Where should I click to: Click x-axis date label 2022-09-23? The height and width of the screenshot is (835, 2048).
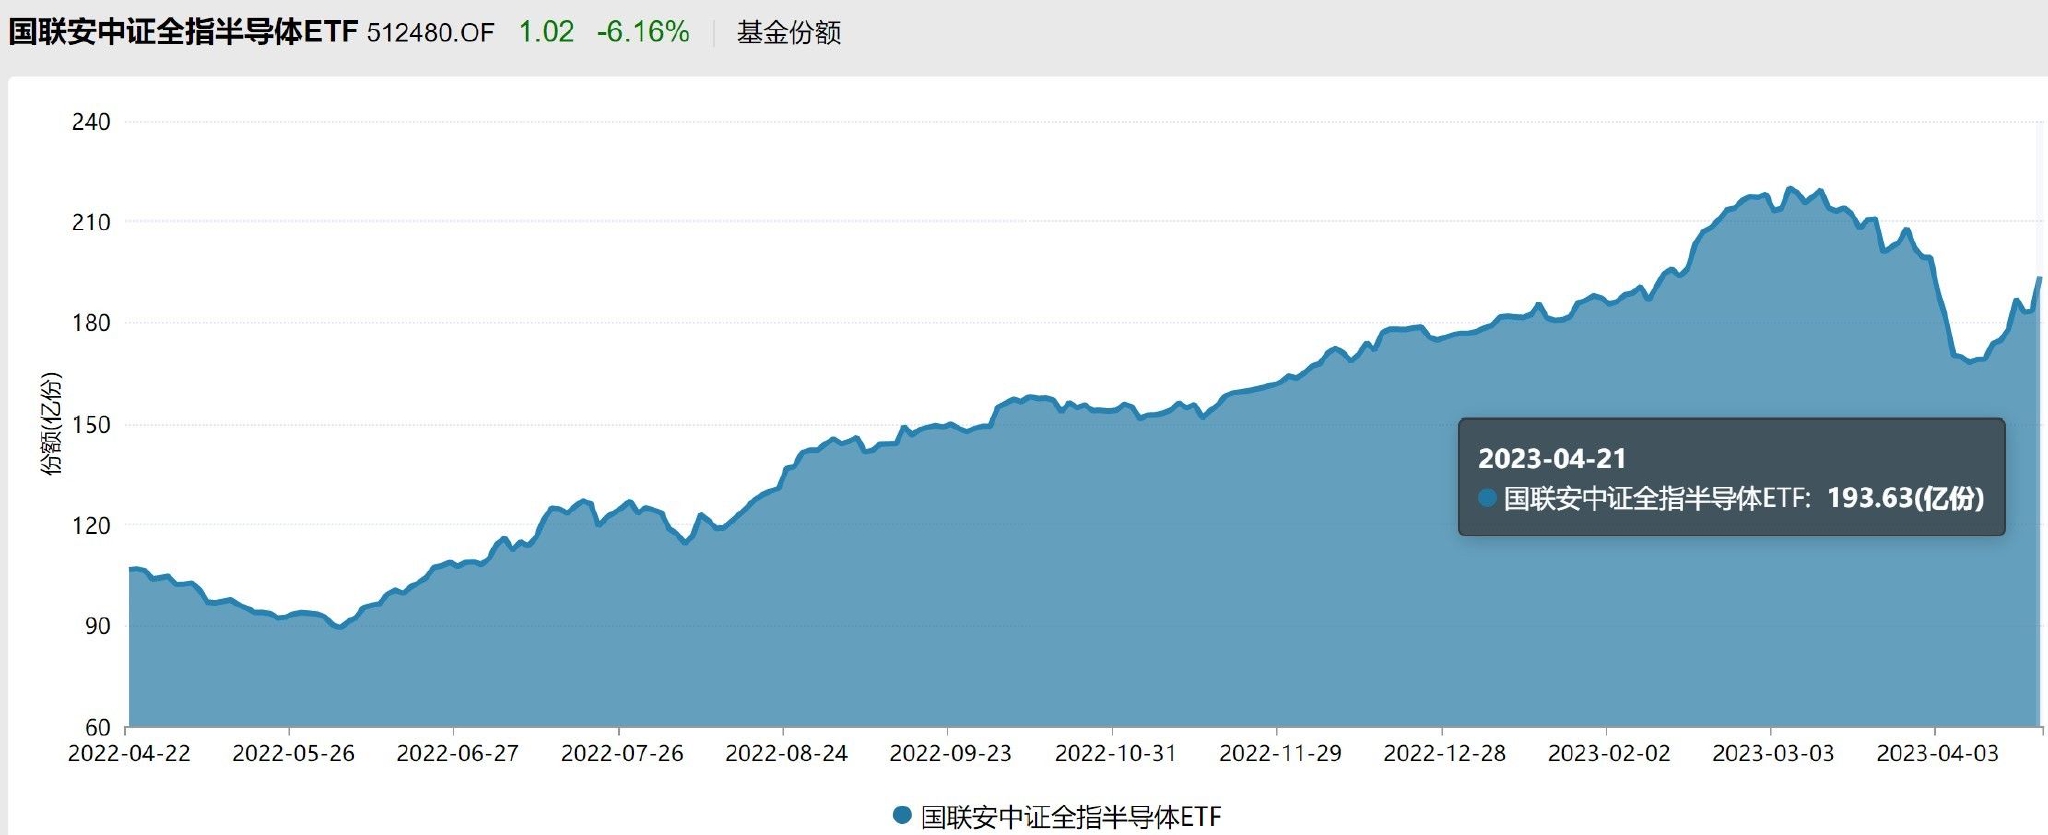pos(951,754)
